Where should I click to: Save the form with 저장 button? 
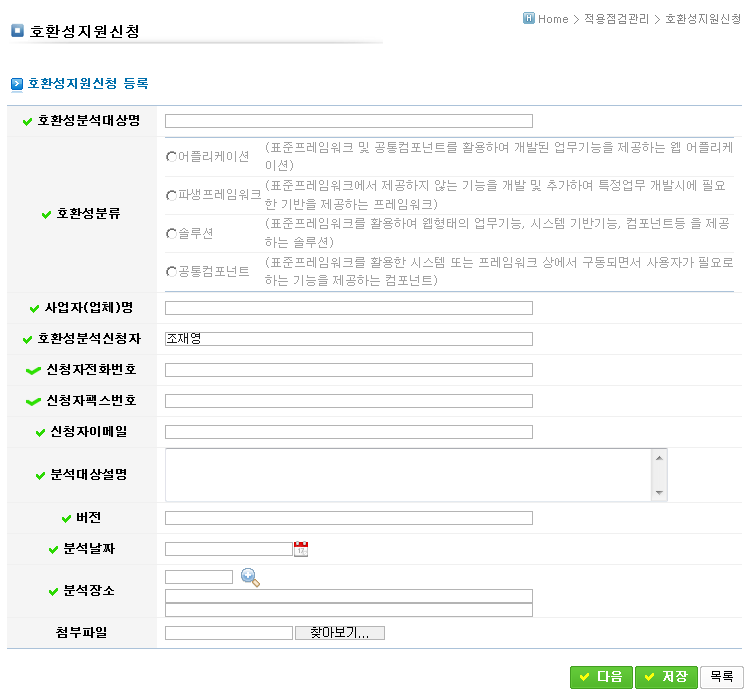coord(666,677)
